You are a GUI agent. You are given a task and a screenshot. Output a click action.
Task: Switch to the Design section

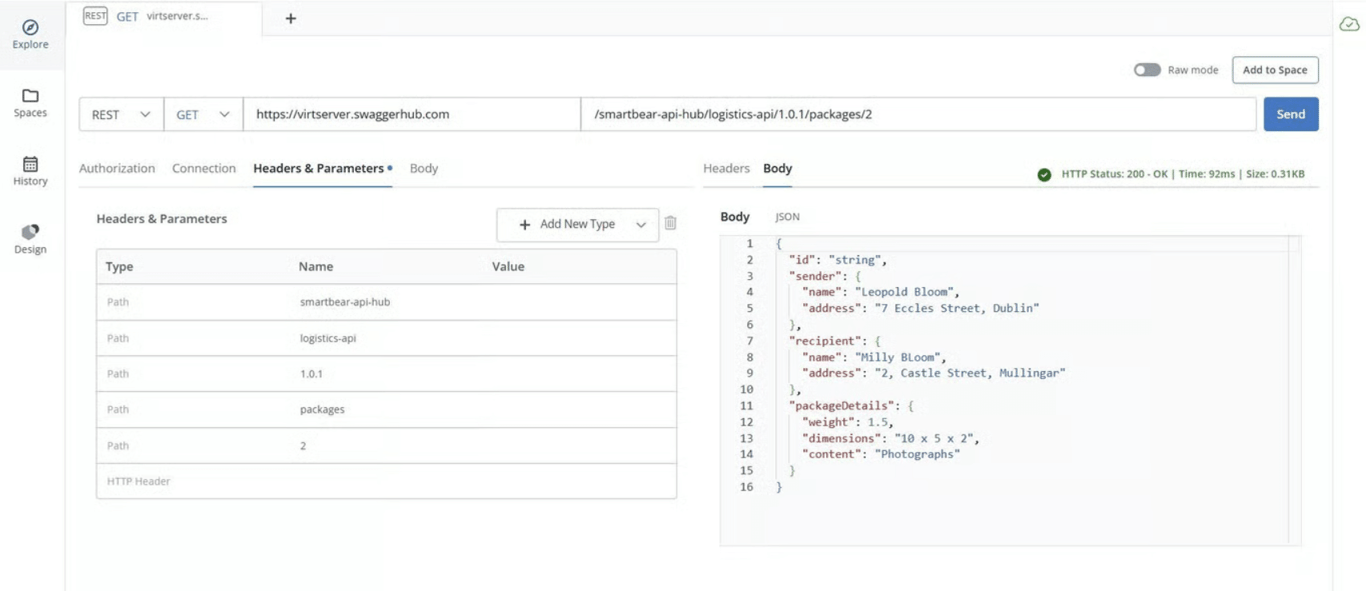[x=30, y=238]
